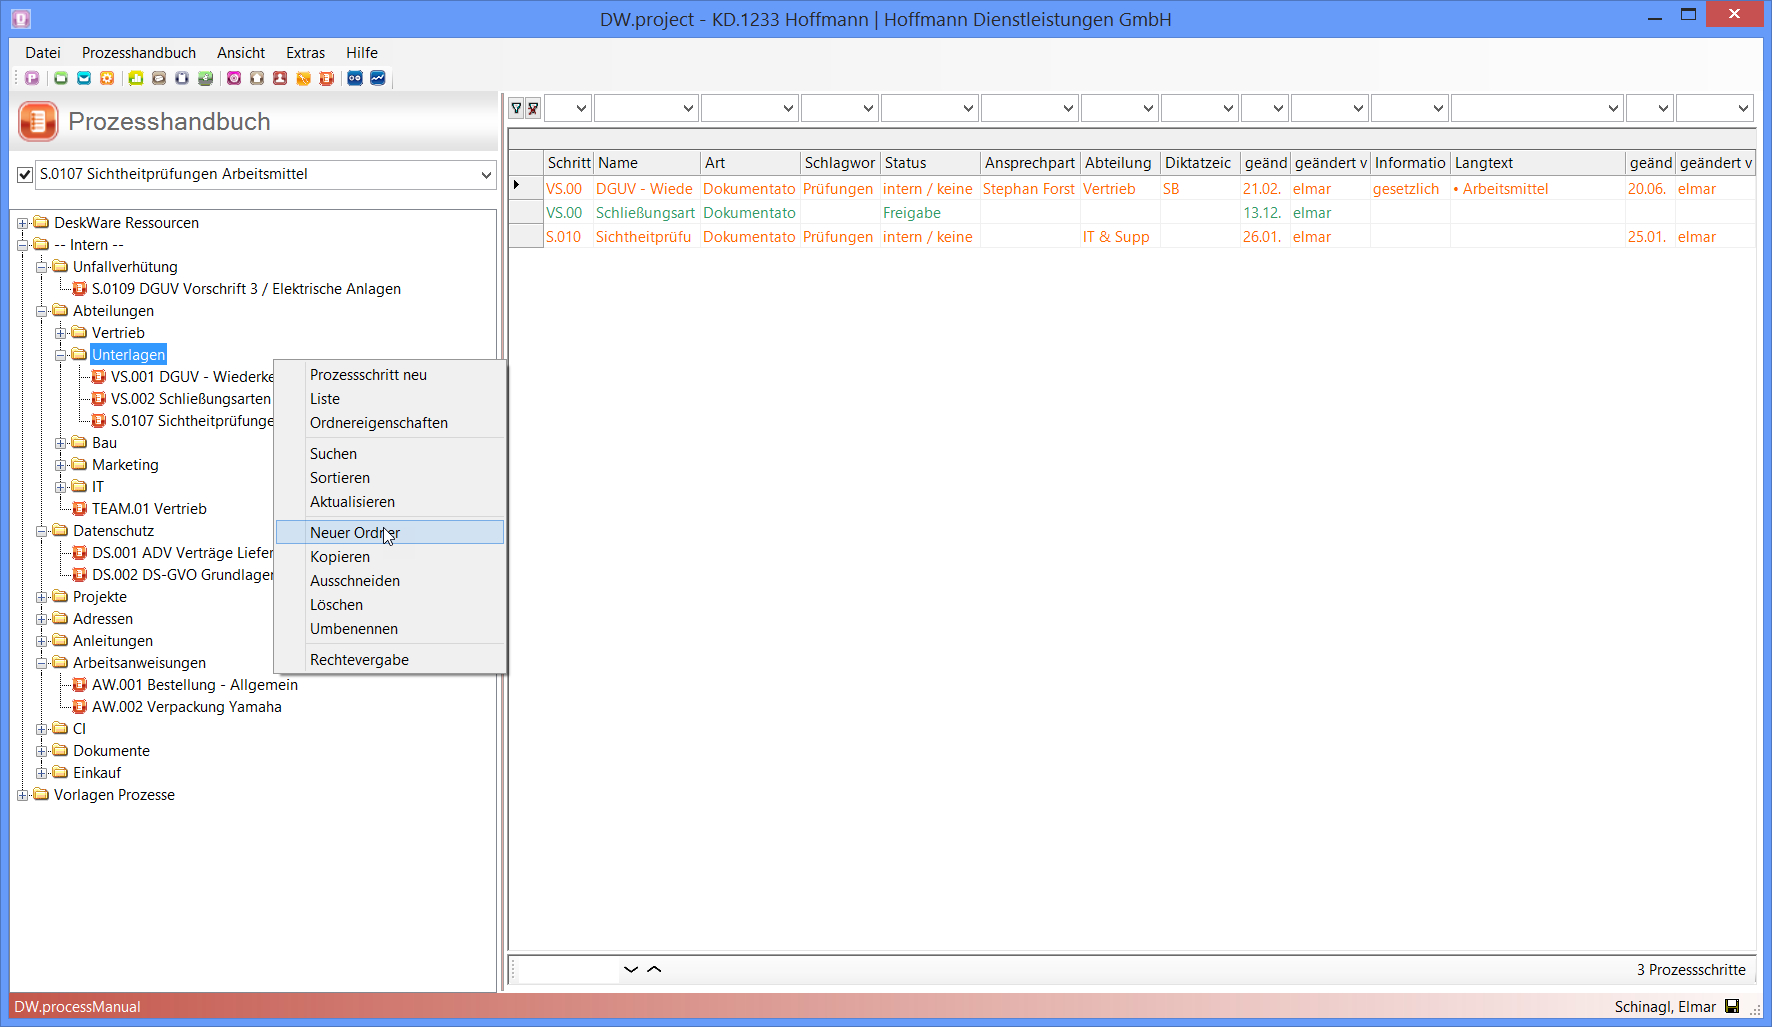
Task: Choose Löschen in the context menu
Action: [x=390, y=605]
